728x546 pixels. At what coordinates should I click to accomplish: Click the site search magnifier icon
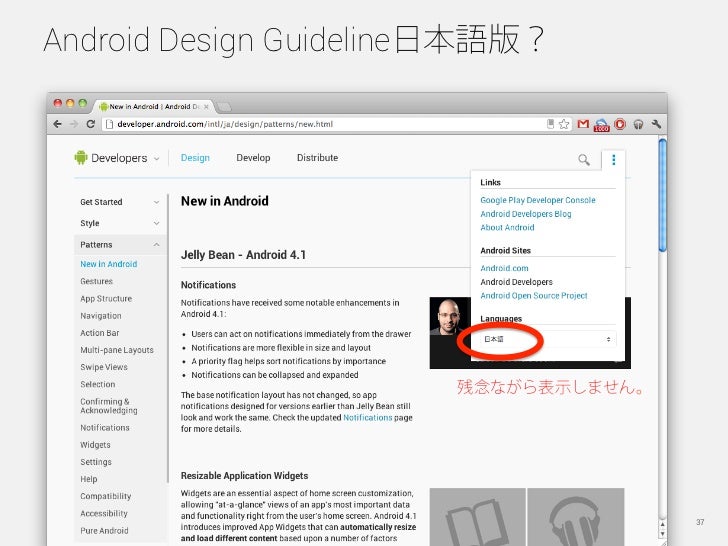[x=584, y=160]
